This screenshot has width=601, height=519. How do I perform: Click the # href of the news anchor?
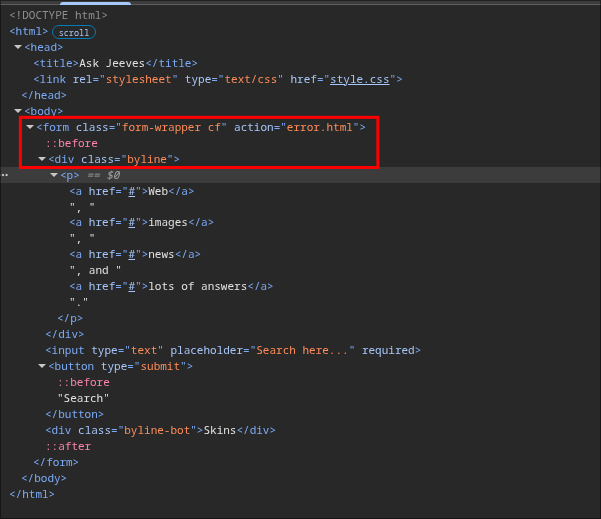[x=131, y=255]
